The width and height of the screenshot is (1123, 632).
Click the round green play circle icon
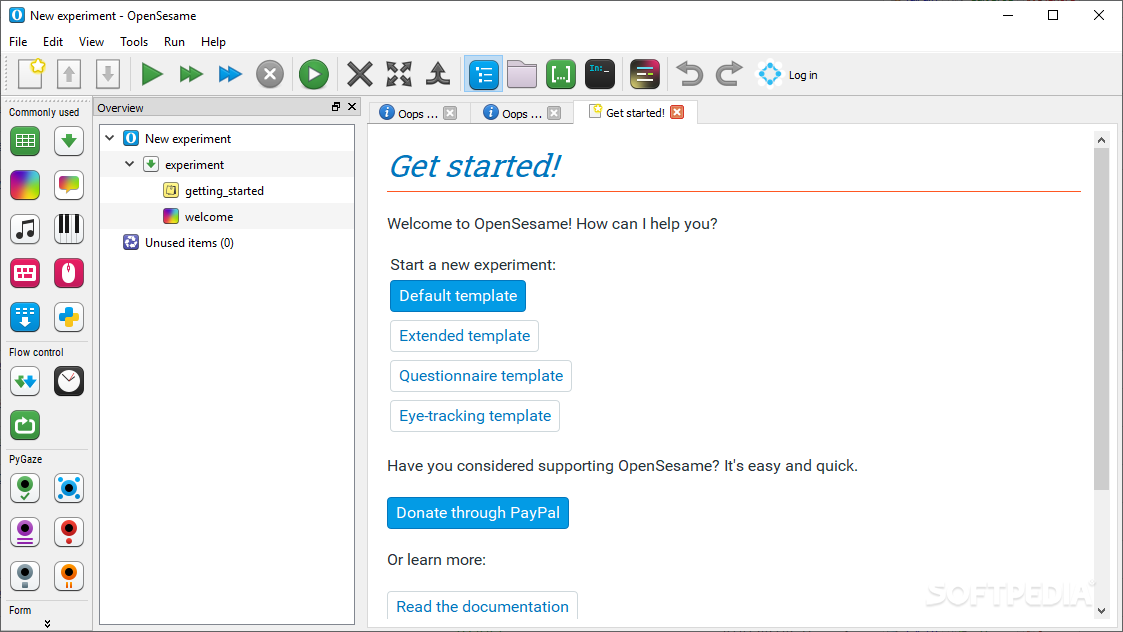[314, 74]
